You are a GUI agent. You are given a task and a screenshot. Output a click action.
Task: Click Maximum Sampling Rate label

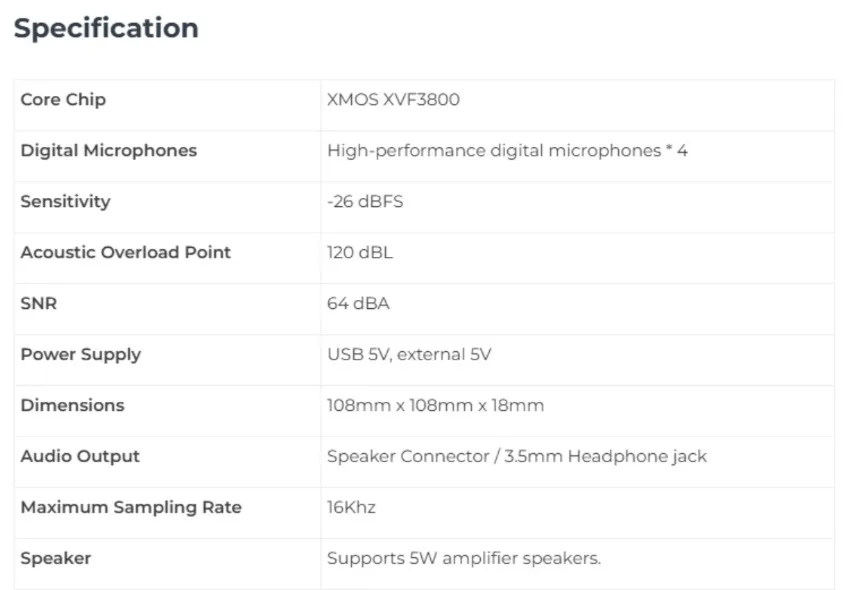(131, 508)
